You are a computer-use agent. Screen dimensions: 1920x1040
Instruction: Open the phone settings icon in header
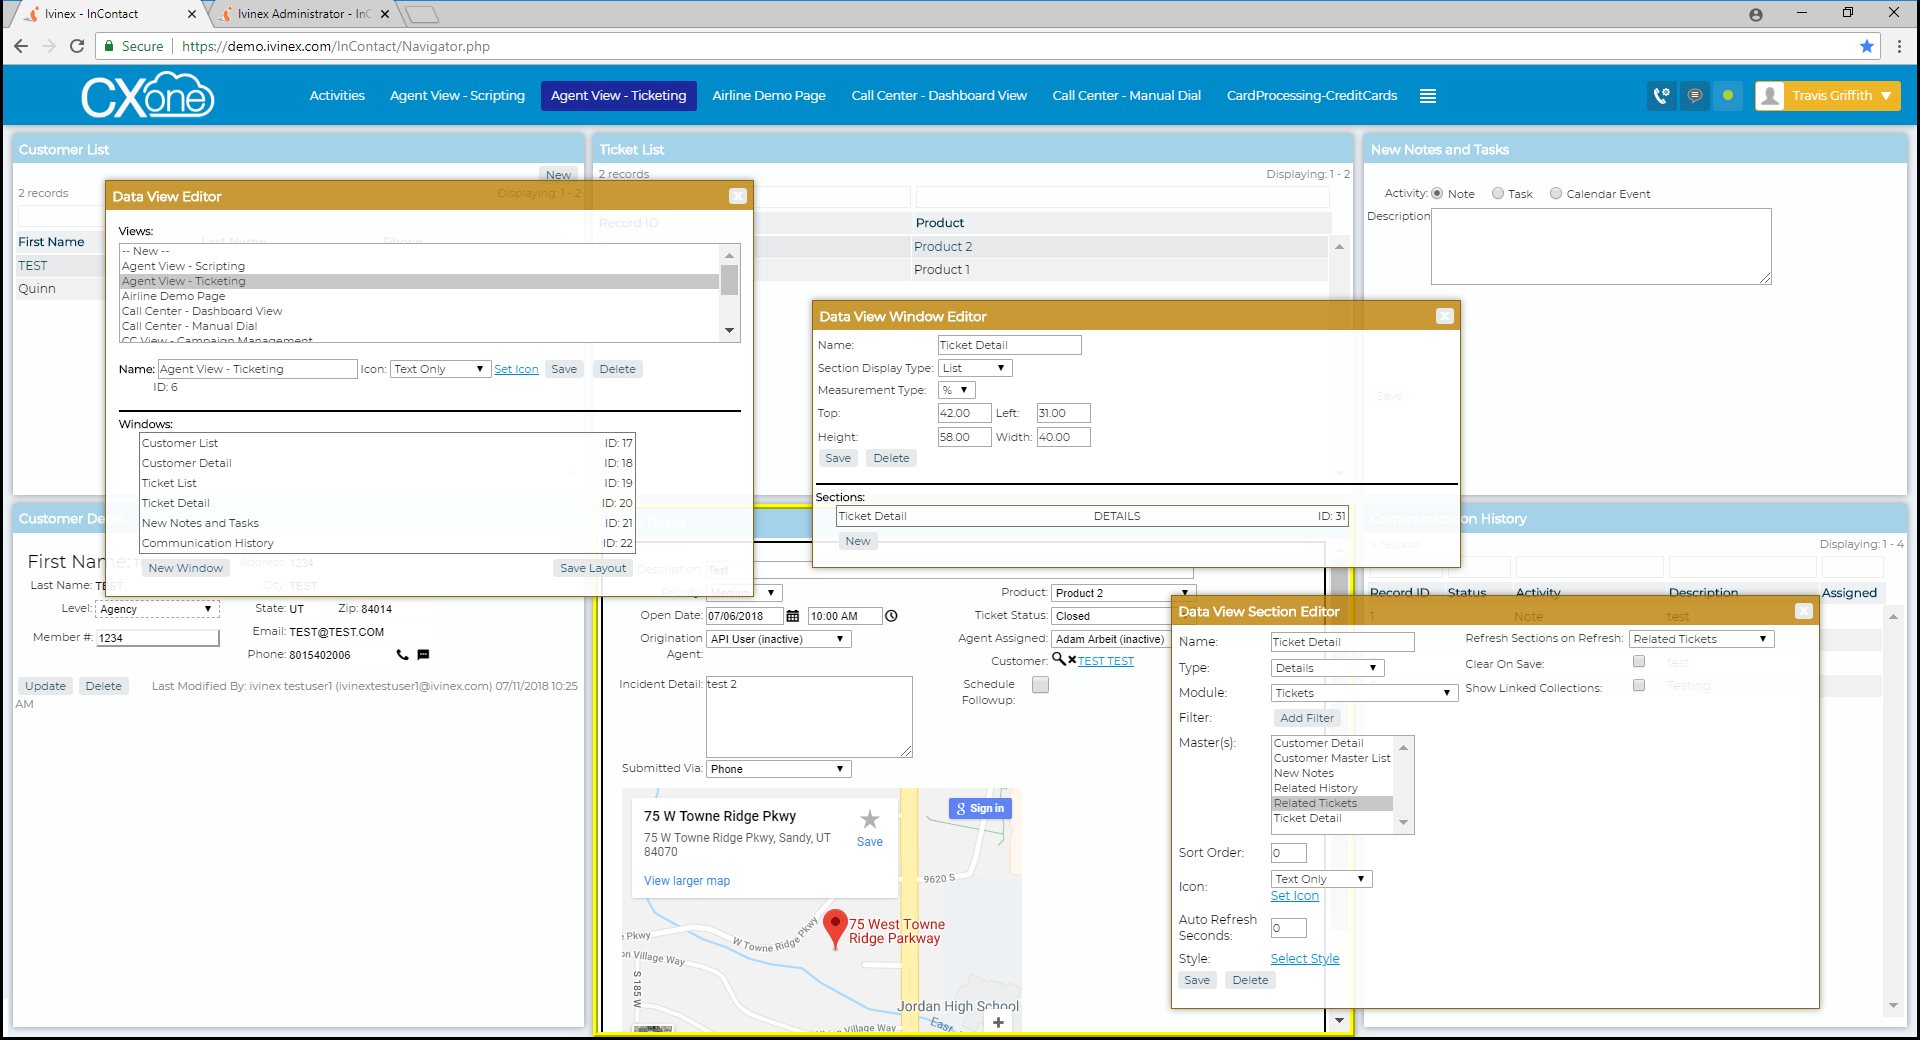(x=1661, y=96)
